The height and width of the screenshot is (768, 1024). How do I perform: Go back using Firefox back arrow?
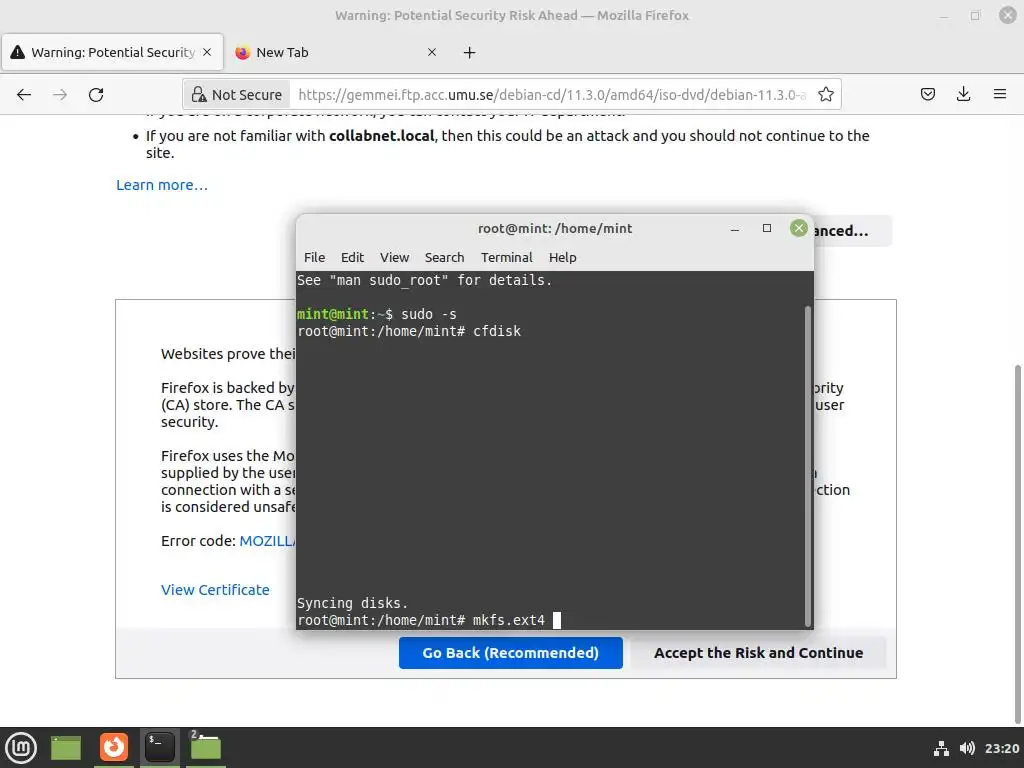tap(24, 95)
